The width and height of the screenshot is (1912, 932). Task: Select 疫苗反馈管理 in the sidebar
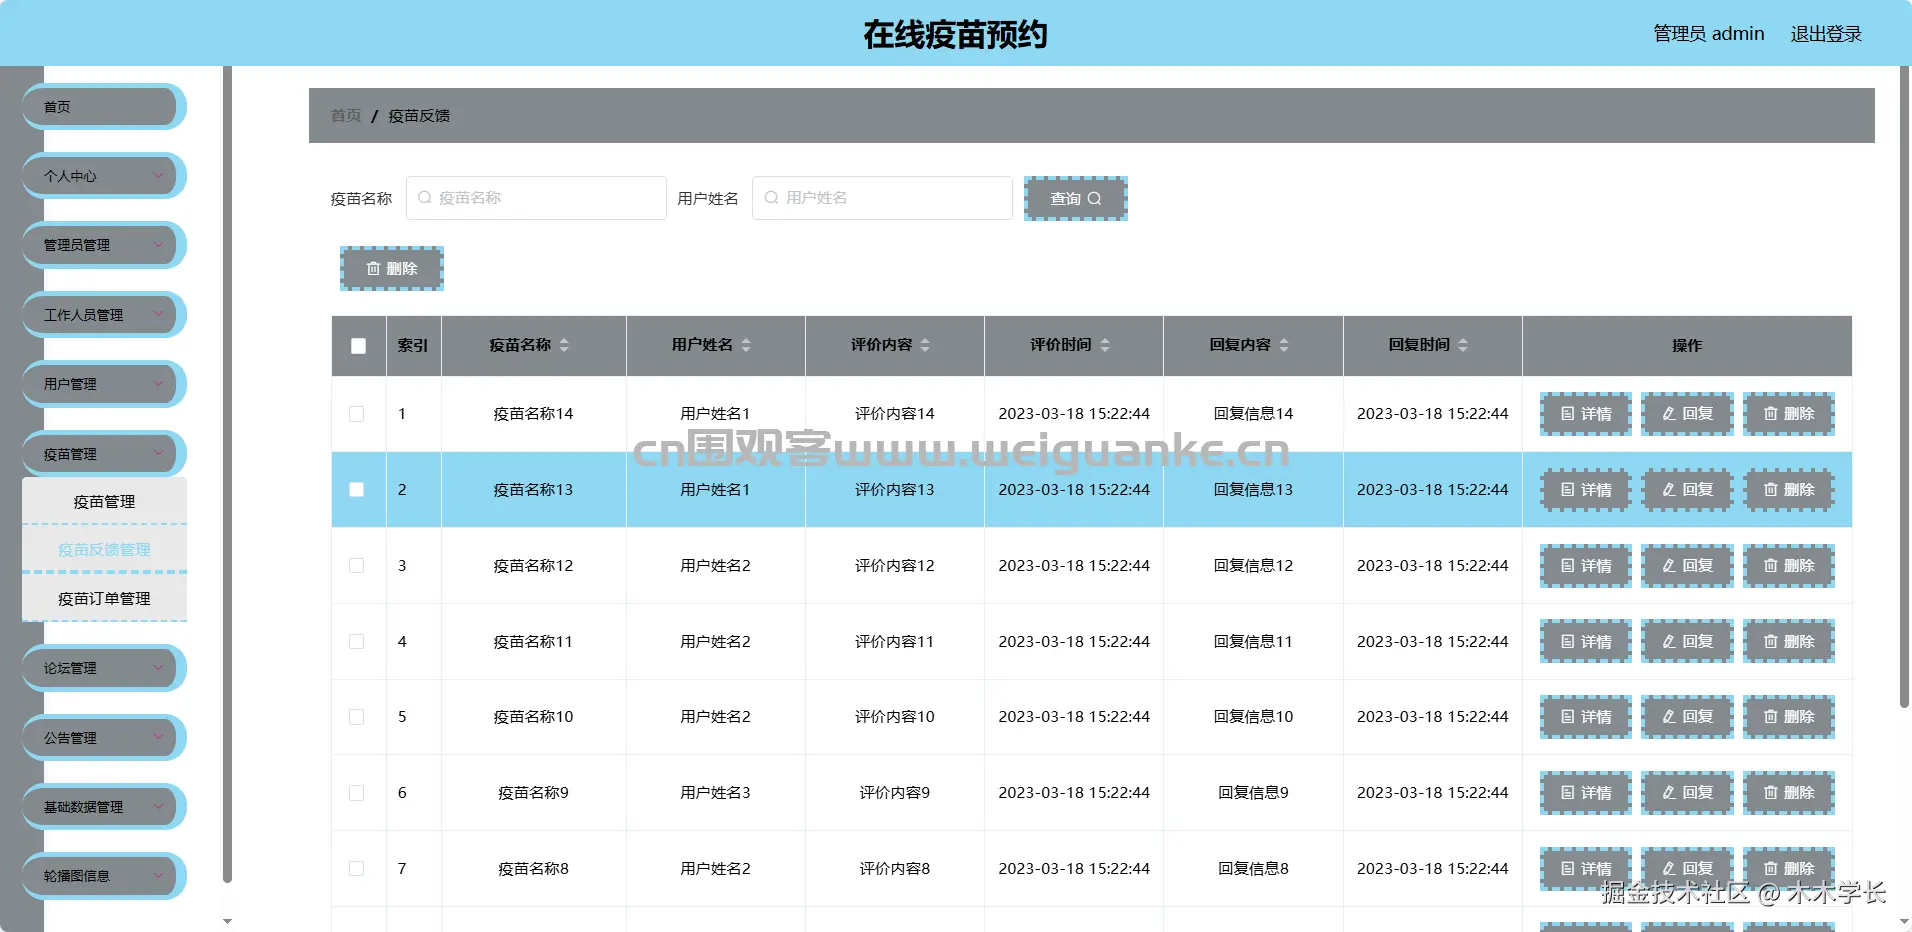(103, 549)
